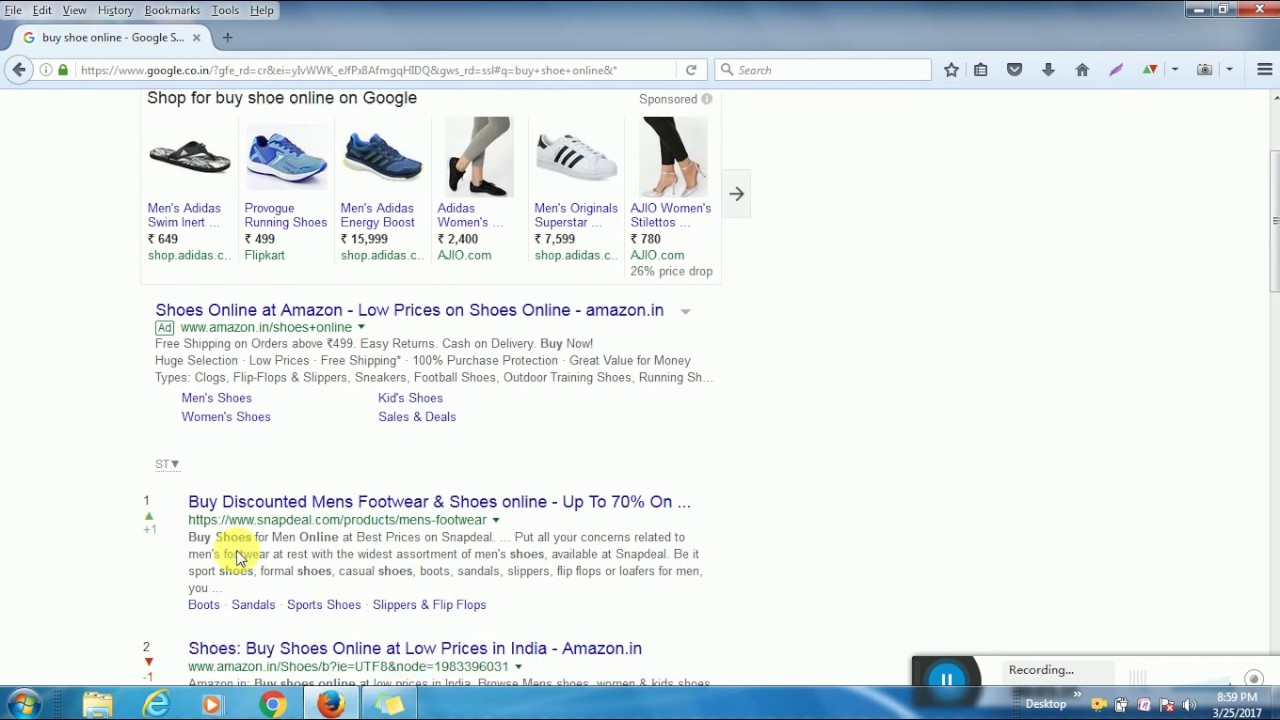Viewport: 1280px width, 720px height.
Task: Open Windows Start button
Action: 22,705
